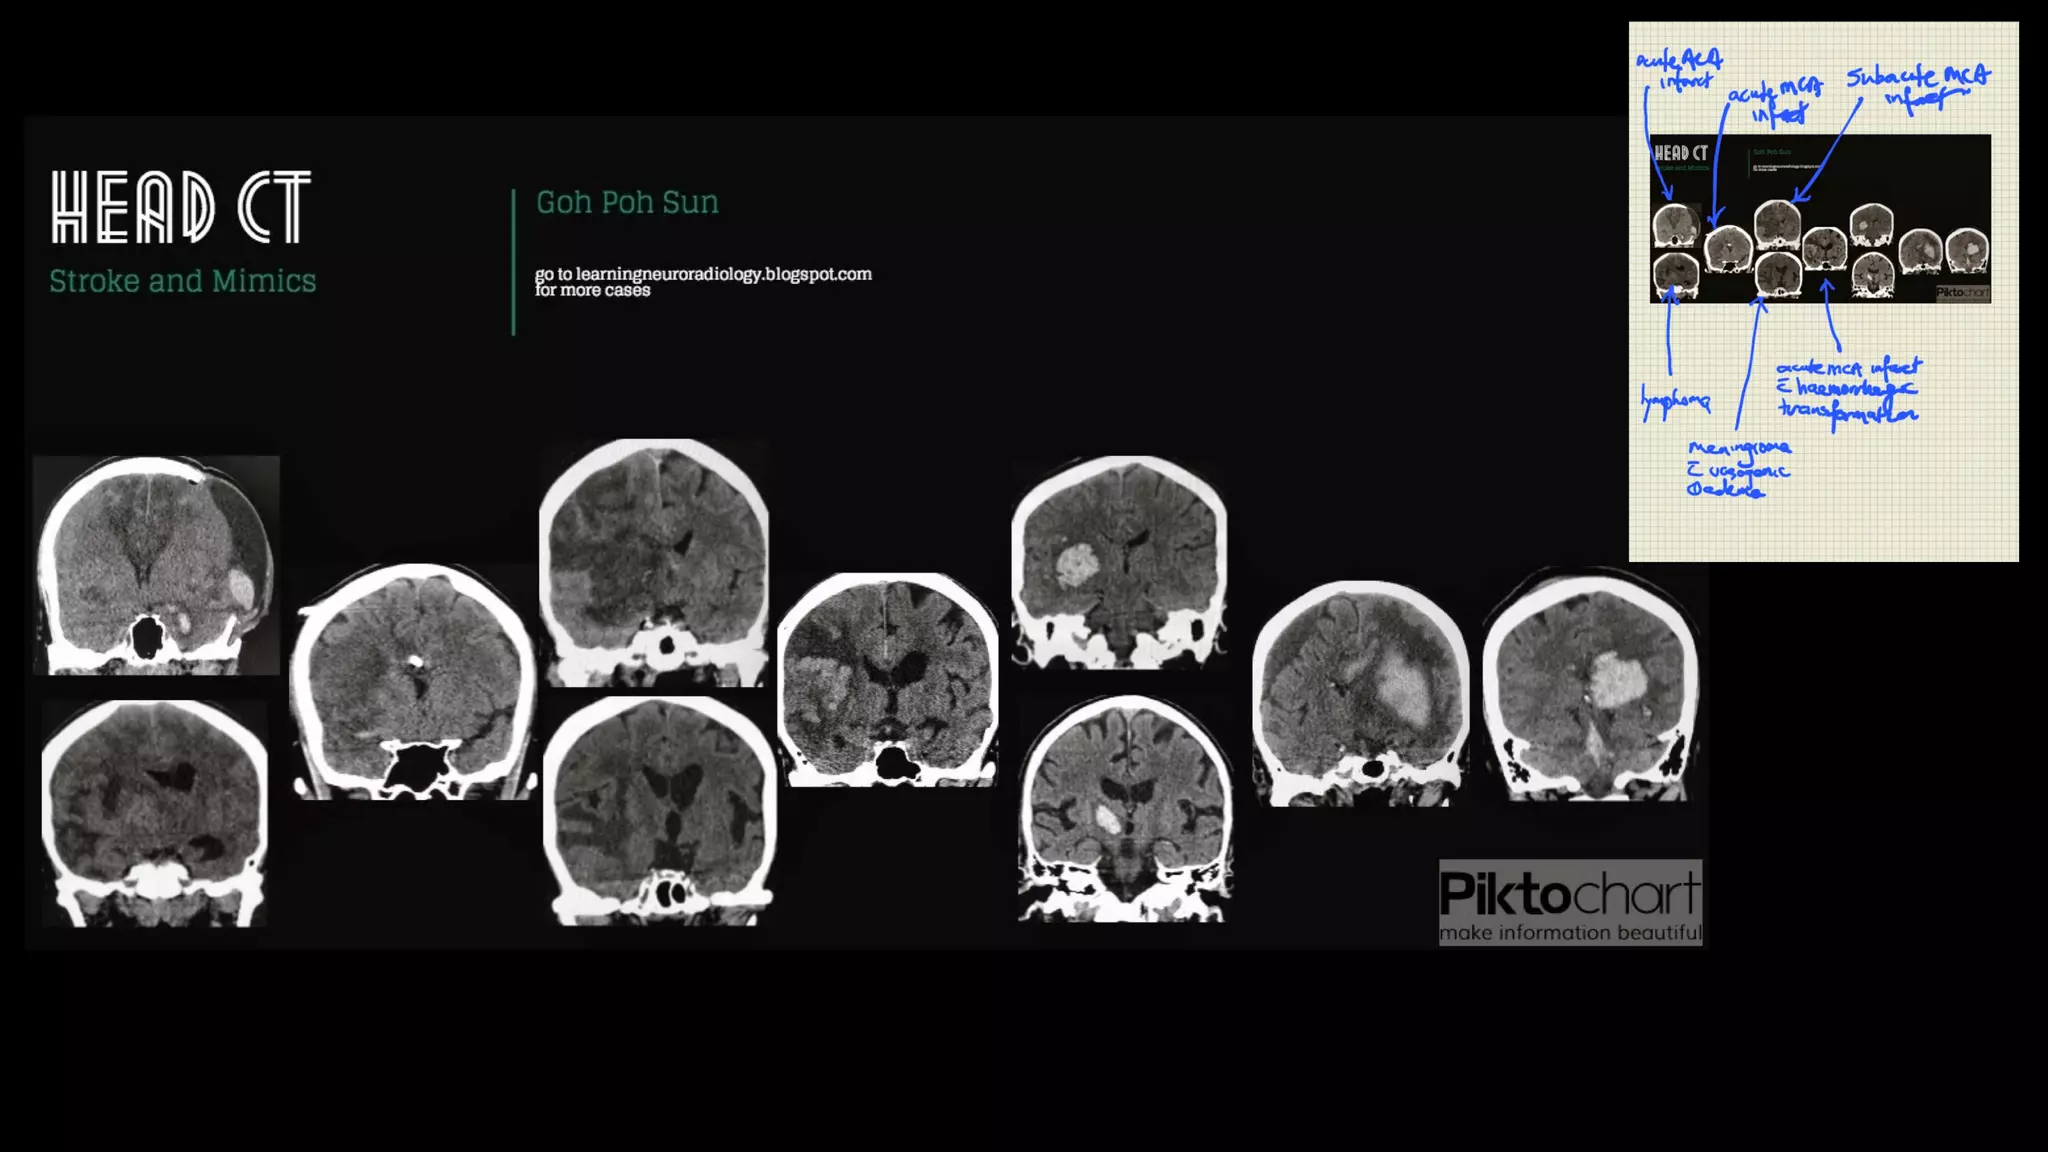Select the rightmost CT scan with bright hemorrhage
The height and width of the screenshot is (1152, 2048).
pos(1590,686)
